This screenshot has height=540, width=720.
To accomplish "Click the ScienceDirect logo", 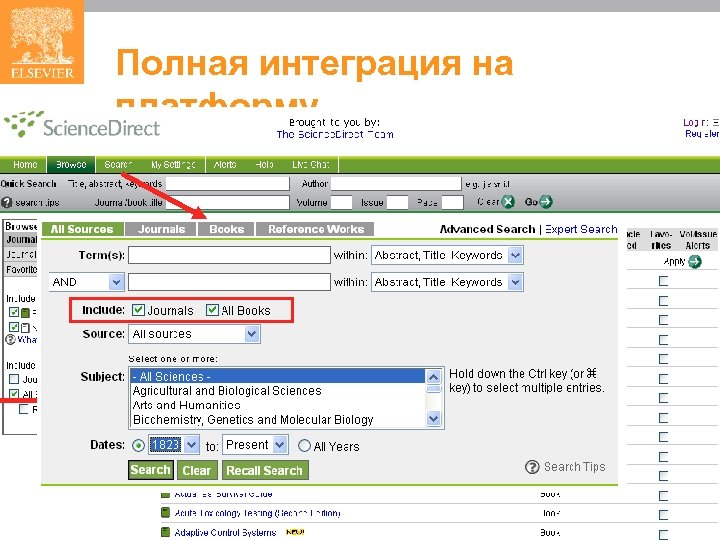I will [x=82, y=125].
